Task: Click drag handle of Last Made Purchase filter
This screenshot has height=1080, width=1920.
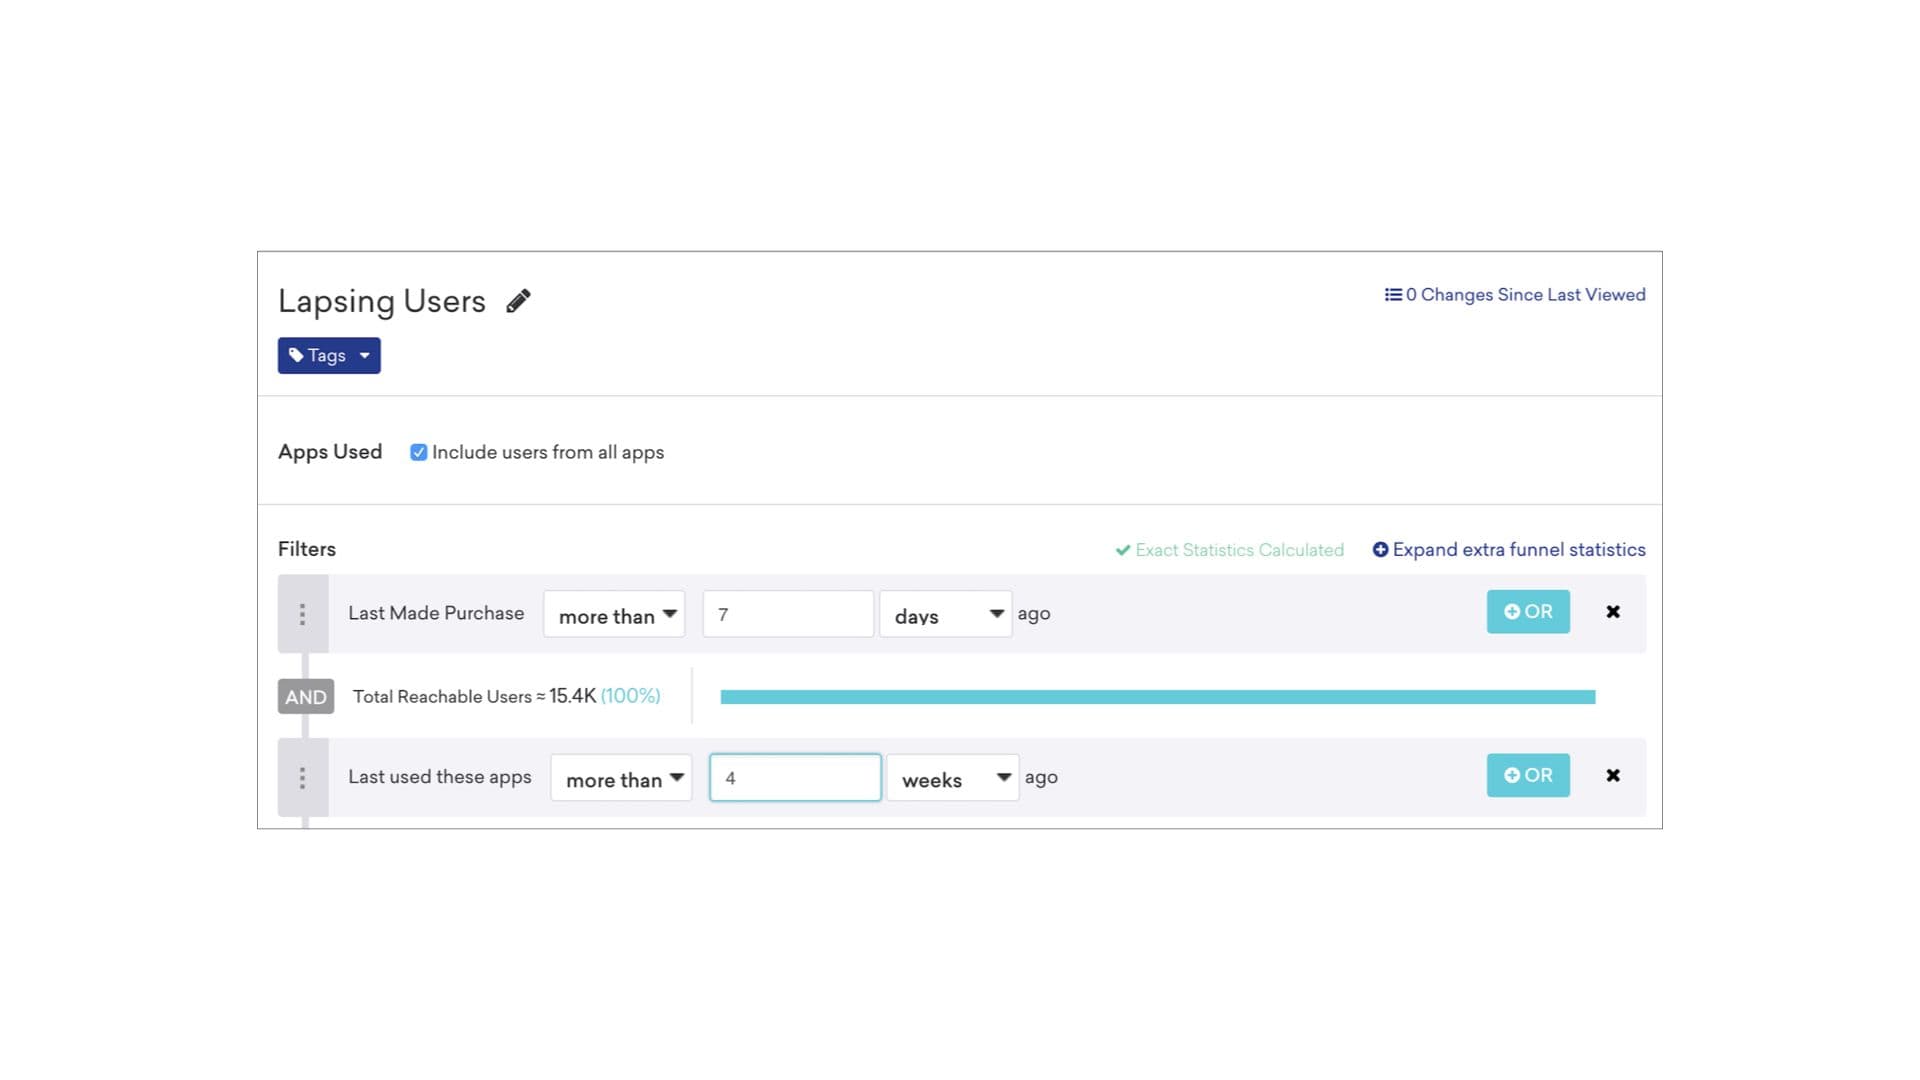Action: [x=302, y=614]
